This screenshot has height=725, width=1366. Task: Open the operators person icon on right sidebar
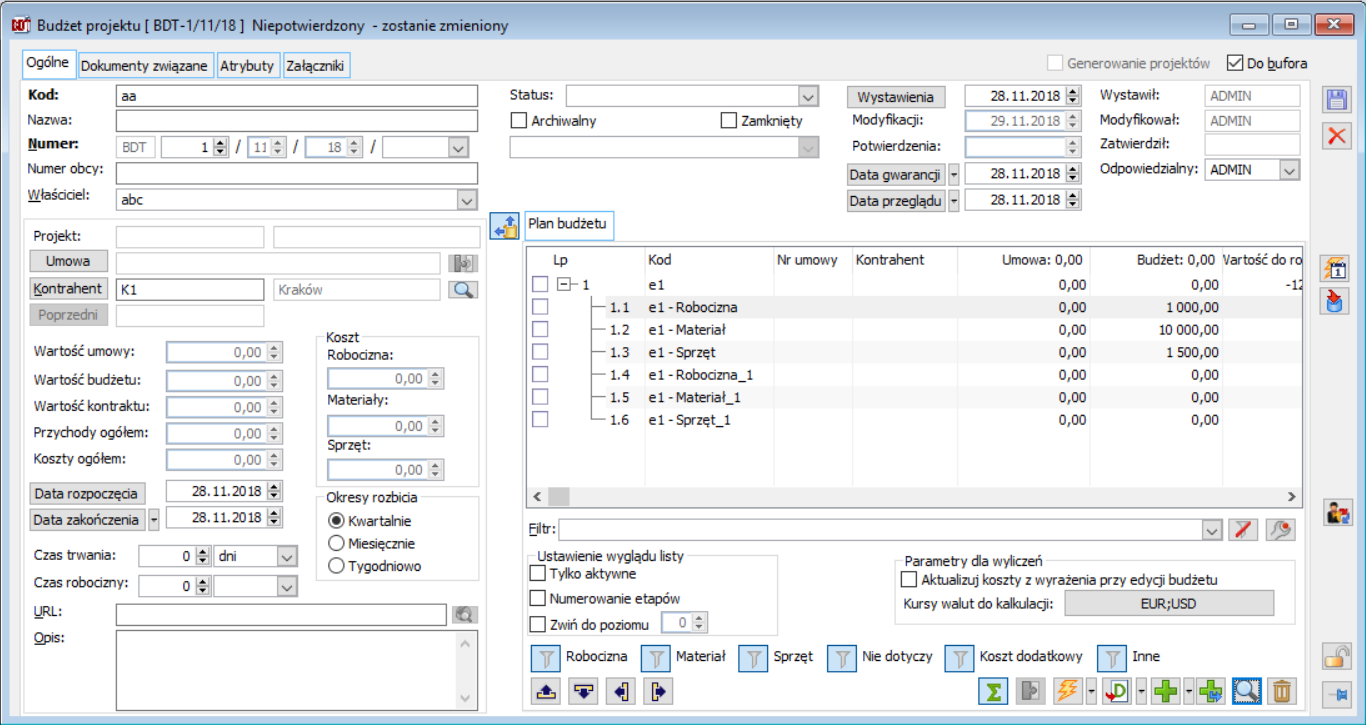click(1337, 512)
